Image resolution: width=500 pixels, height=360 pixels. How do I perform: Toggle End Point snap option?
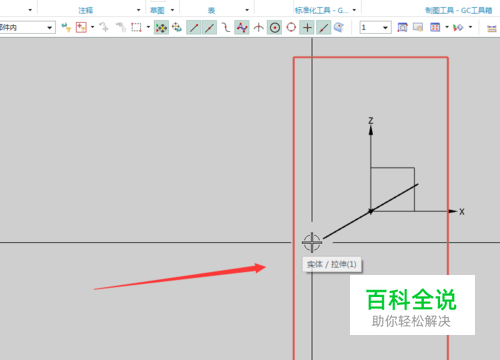point(194,28)
